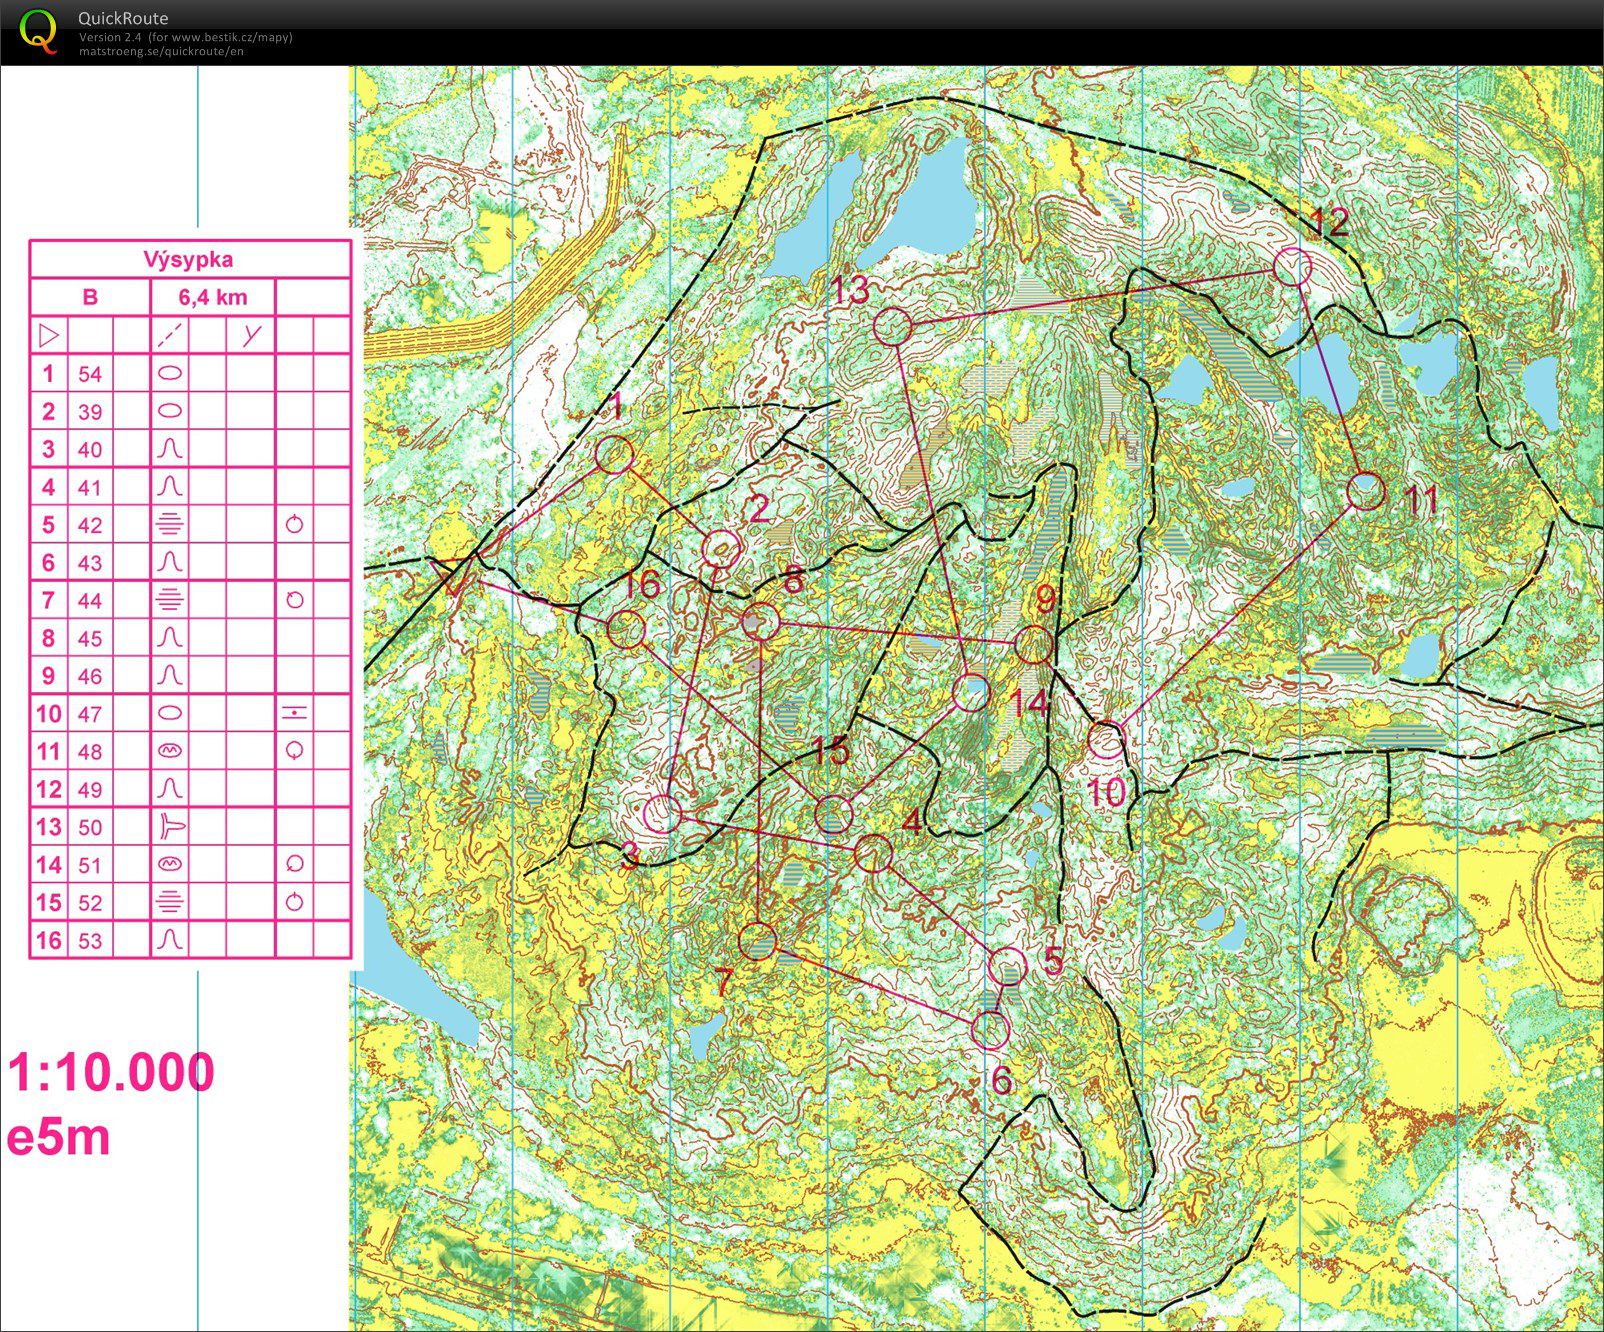The height and width of the screenshot is (1332, 1604).
Task: Click the QuickRoute logo icon
Action: pyautogui.click(x=39, y=30)
